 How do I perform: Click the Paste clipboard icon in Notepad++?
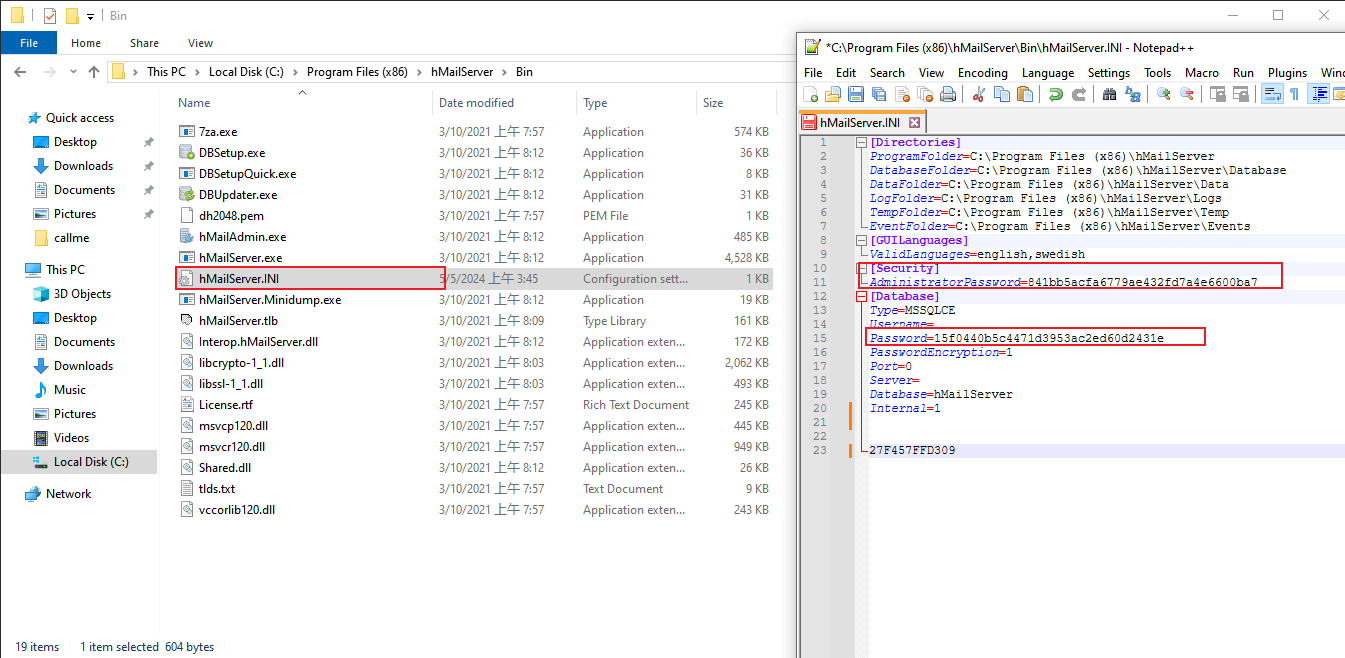1025,94
